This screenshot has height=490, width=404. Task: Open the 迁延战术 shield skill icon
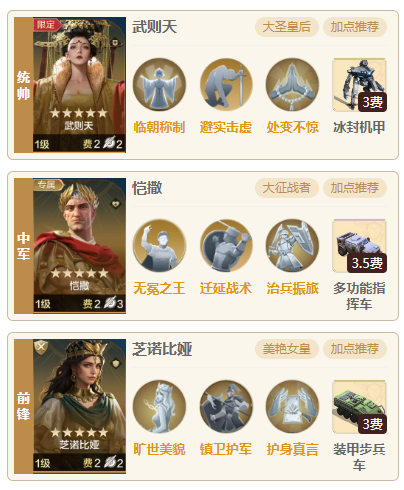226,246
